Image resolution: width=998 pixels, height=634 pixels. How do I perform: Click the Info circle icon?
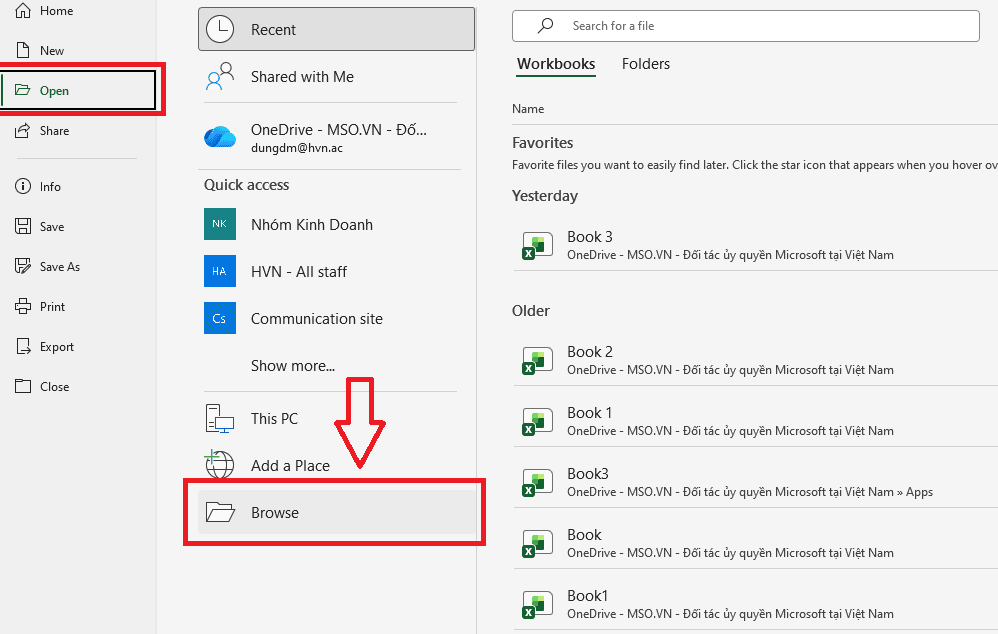(23, 186)
